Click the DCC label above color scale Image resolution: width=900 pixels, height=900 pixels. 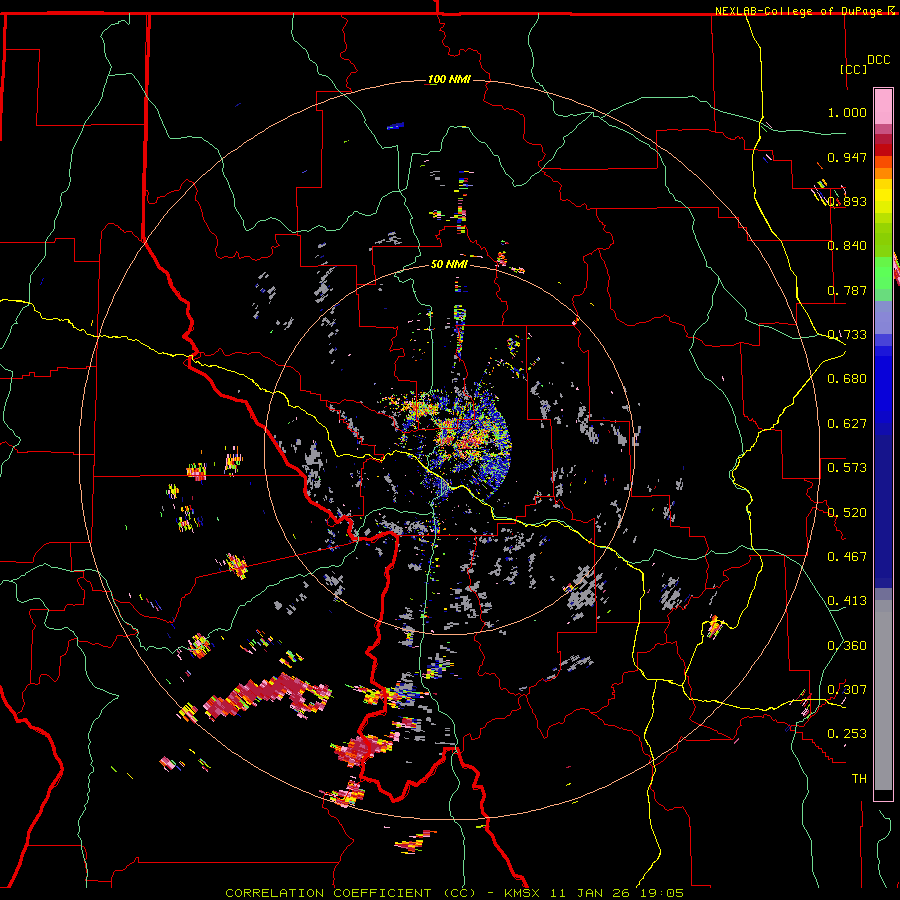(x=878, y=60)
